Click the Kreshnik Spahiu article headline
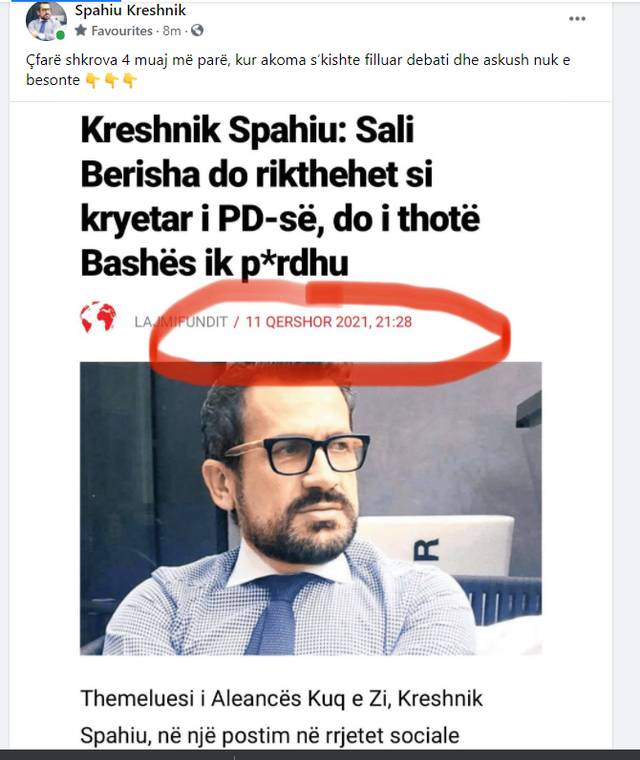The height and width of the screenshot is (760, 640). tap(280, 197)
